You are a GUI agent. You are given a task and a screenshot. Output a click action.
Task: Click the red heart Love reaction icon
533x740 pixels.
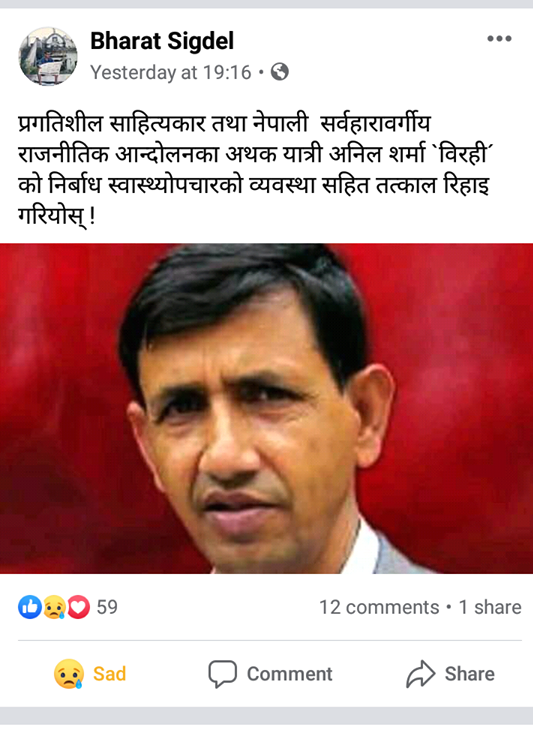coord(78,607)
